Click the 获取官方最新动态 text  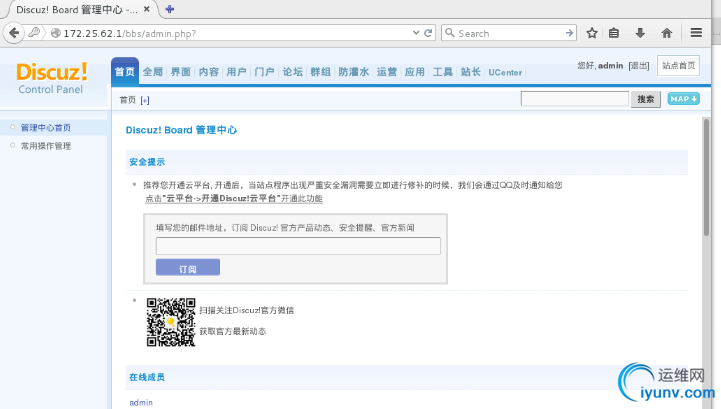[x=233, y=331]
